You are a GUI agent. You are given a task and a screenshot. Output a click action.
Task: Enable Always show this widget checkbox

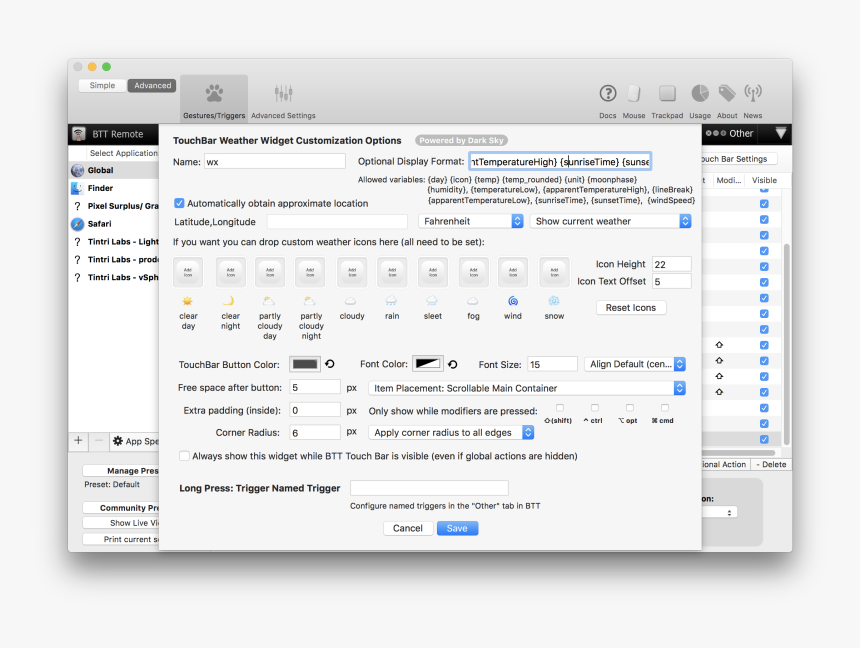(184, 456)
